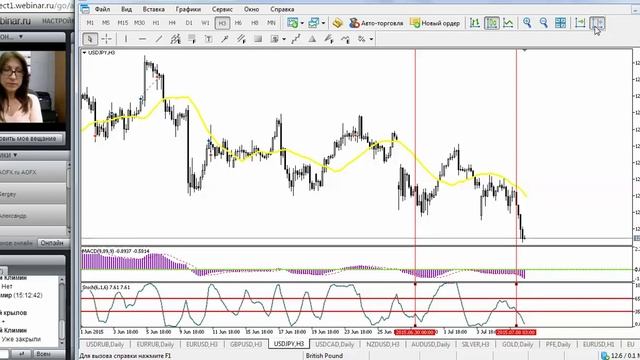Screen dimensions: 640x360
Task: Zoom in on the chart
Action: pos(527,23)
